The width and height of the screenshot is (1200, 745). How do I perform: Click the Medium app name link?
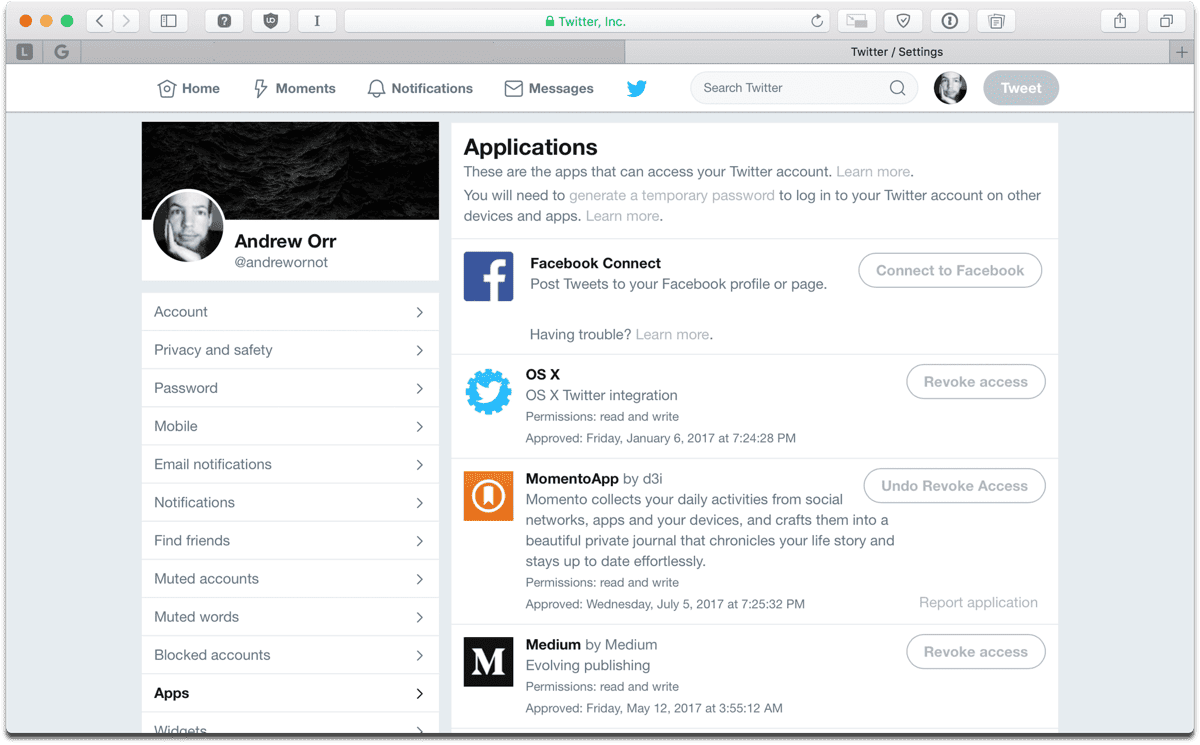click(x=553, y=645)
